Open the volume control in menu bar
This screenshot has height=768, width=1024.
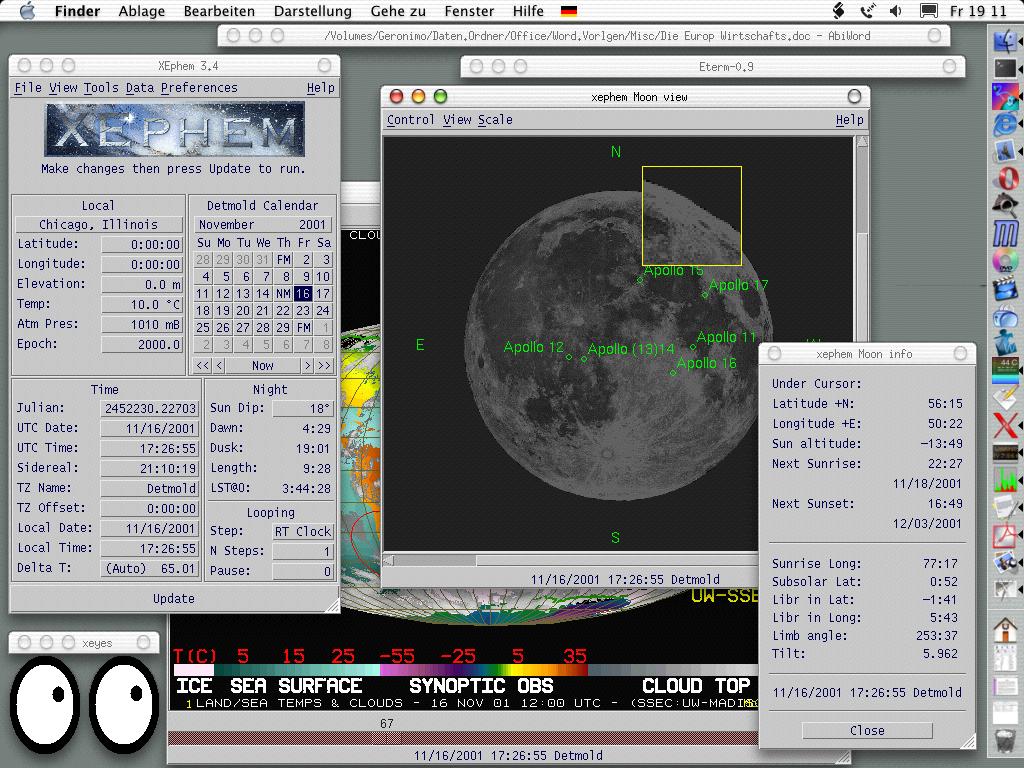(x=896, y=11)
